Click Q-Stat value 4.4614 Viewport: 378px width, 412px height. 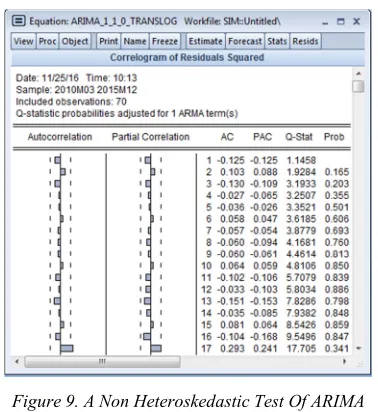[x=301, y=254]
